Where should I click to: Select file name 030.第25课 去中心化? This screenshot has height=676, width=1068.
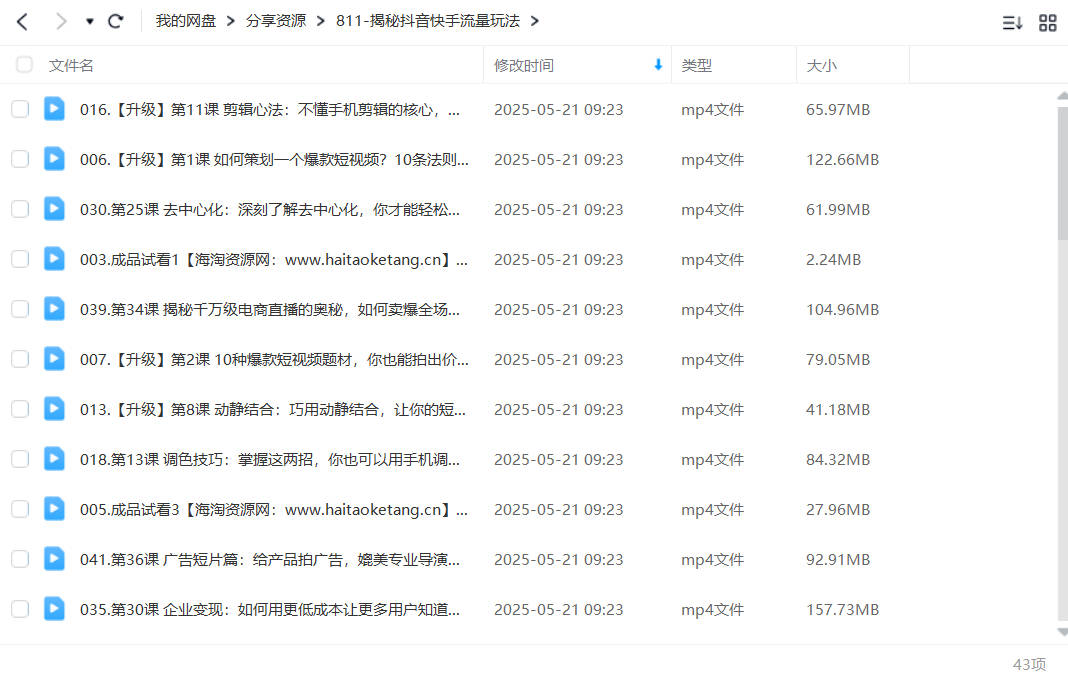tap(270, 210)
